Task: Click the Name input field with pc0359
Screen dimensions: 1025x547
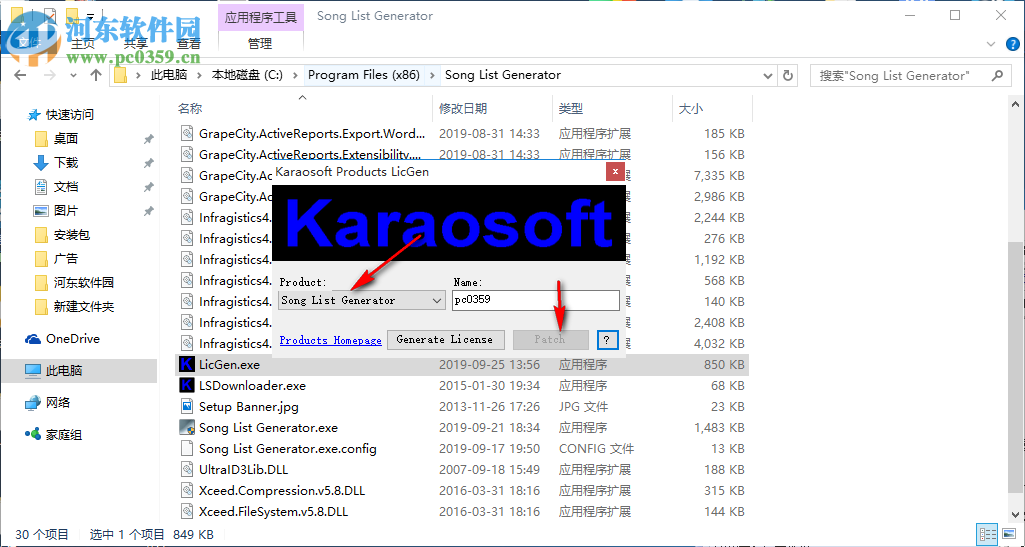Action: 535,301
